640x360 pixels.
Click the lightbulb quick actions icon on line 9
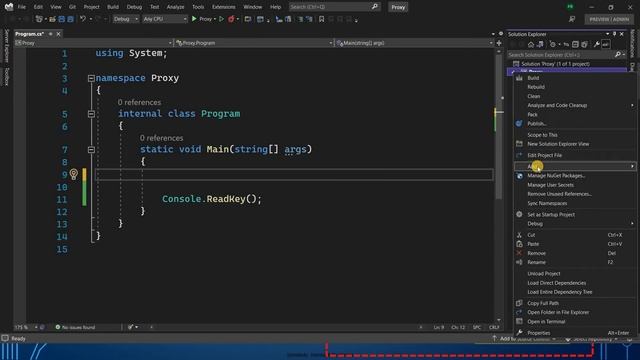coord(73,174)
